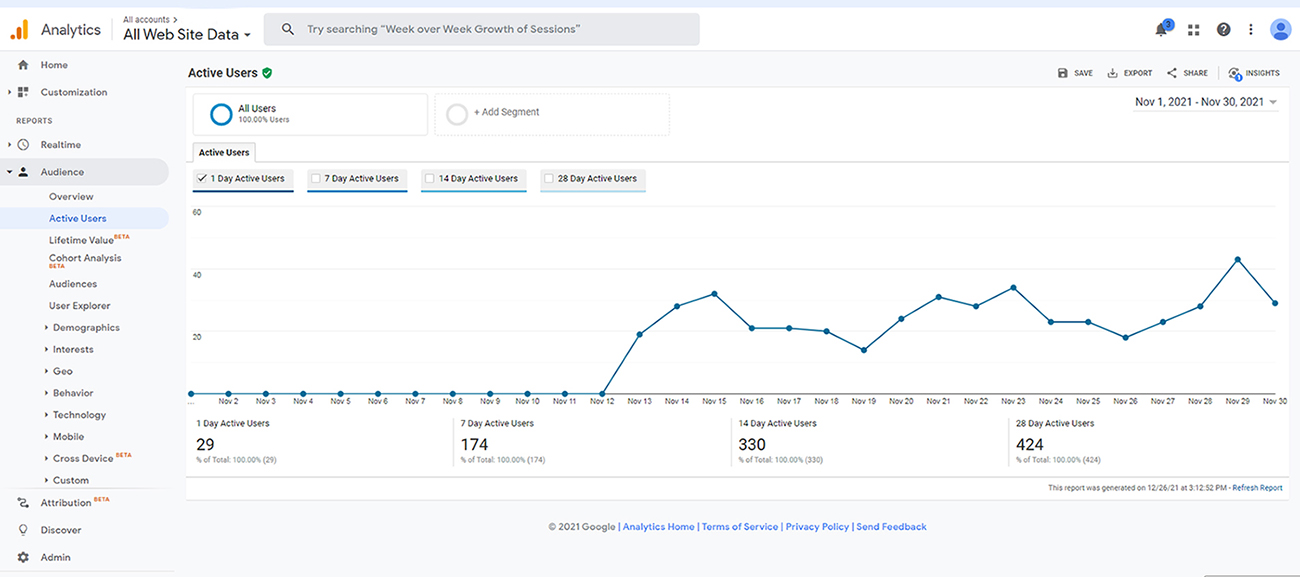
Task: Click the Home house icon
Action: pyautogui.click(x=23, y=65)
